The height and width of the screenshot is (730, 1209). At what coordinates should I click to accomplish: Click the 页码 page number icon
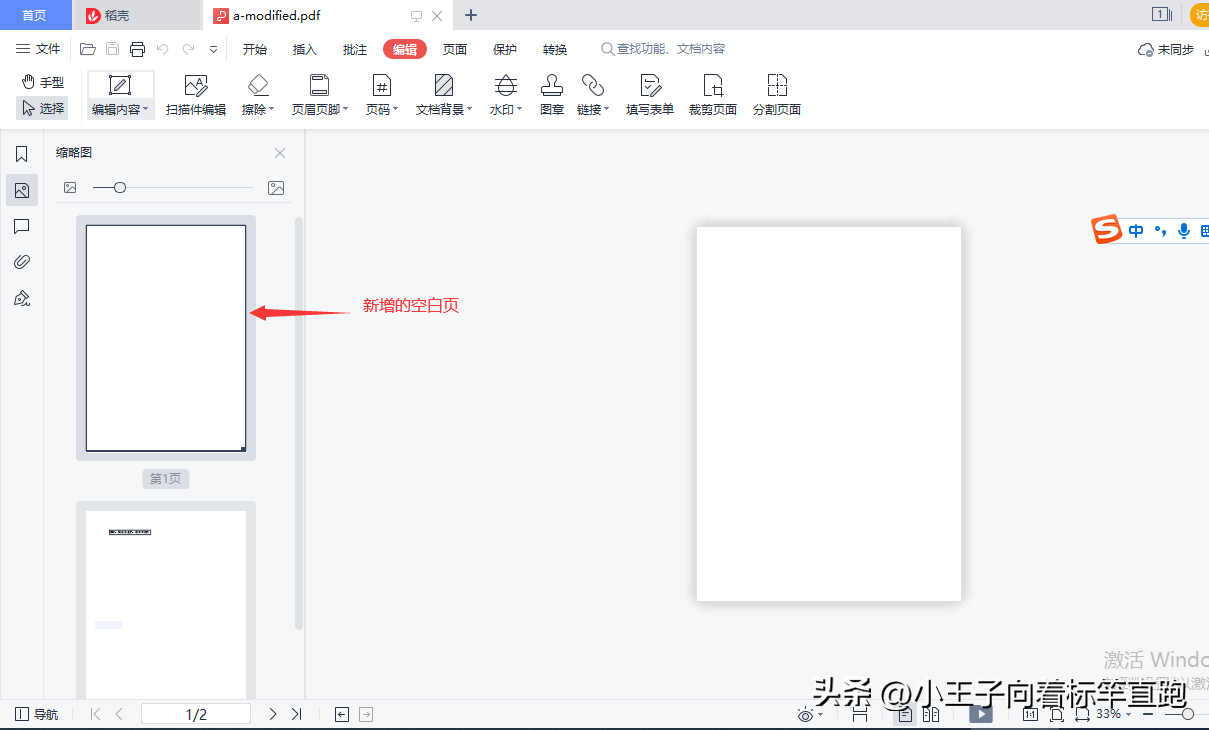point(381,85)
